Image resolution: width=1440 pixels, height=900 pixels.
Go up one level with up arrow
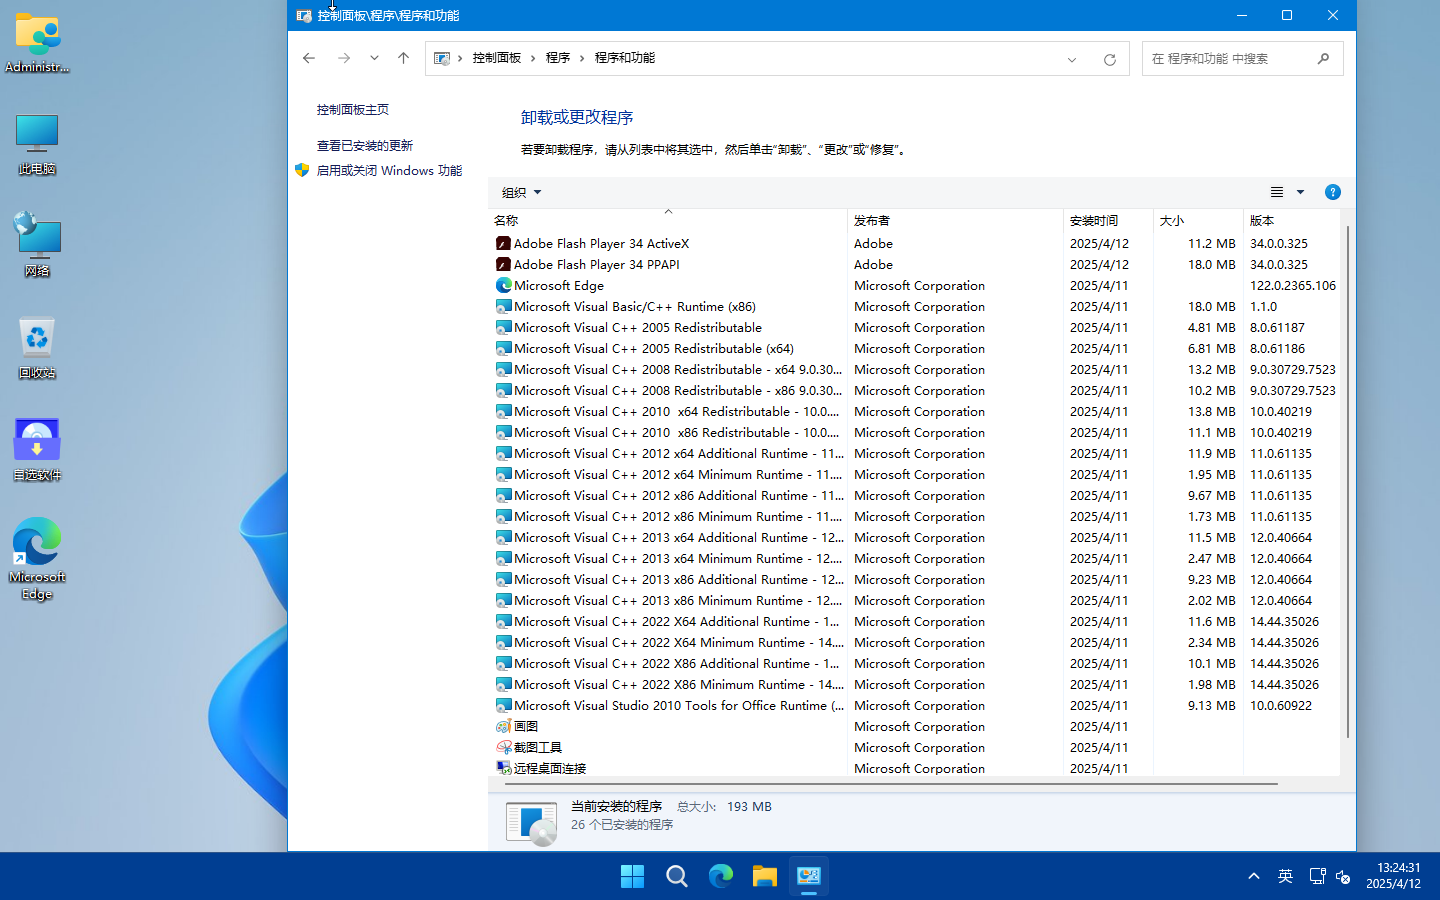pos(403,58)
